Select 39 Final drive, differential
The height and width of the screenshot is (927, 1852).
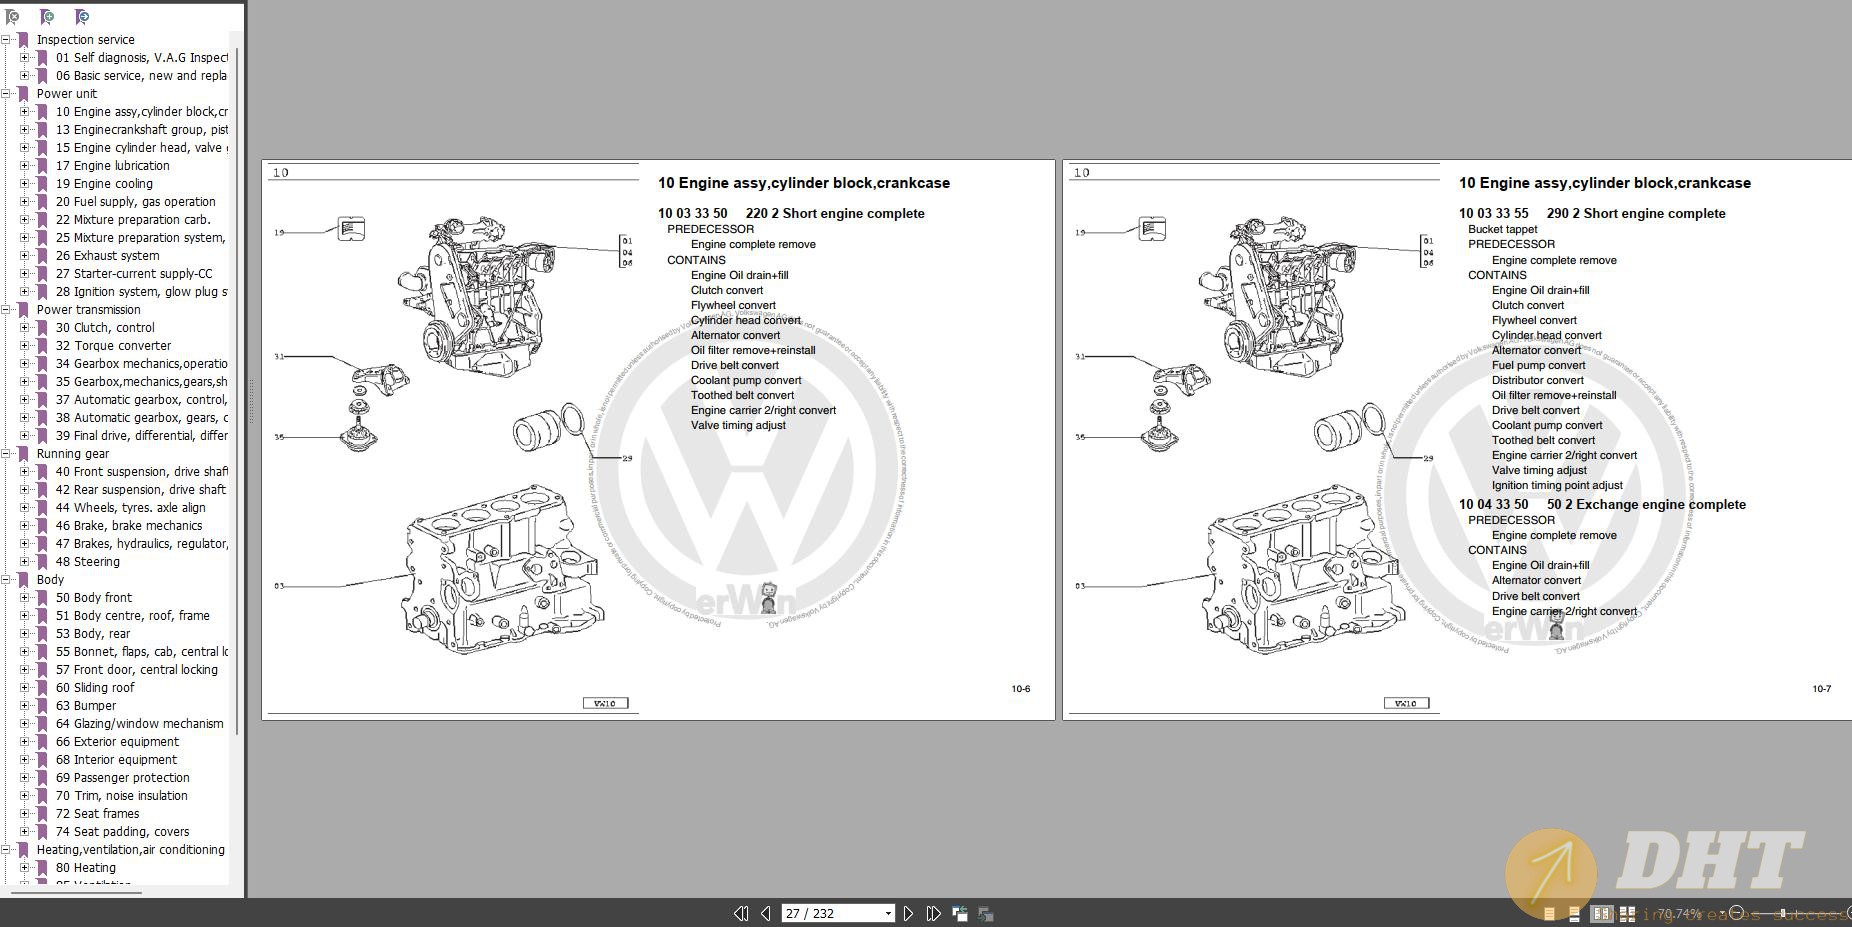point(141,436)
